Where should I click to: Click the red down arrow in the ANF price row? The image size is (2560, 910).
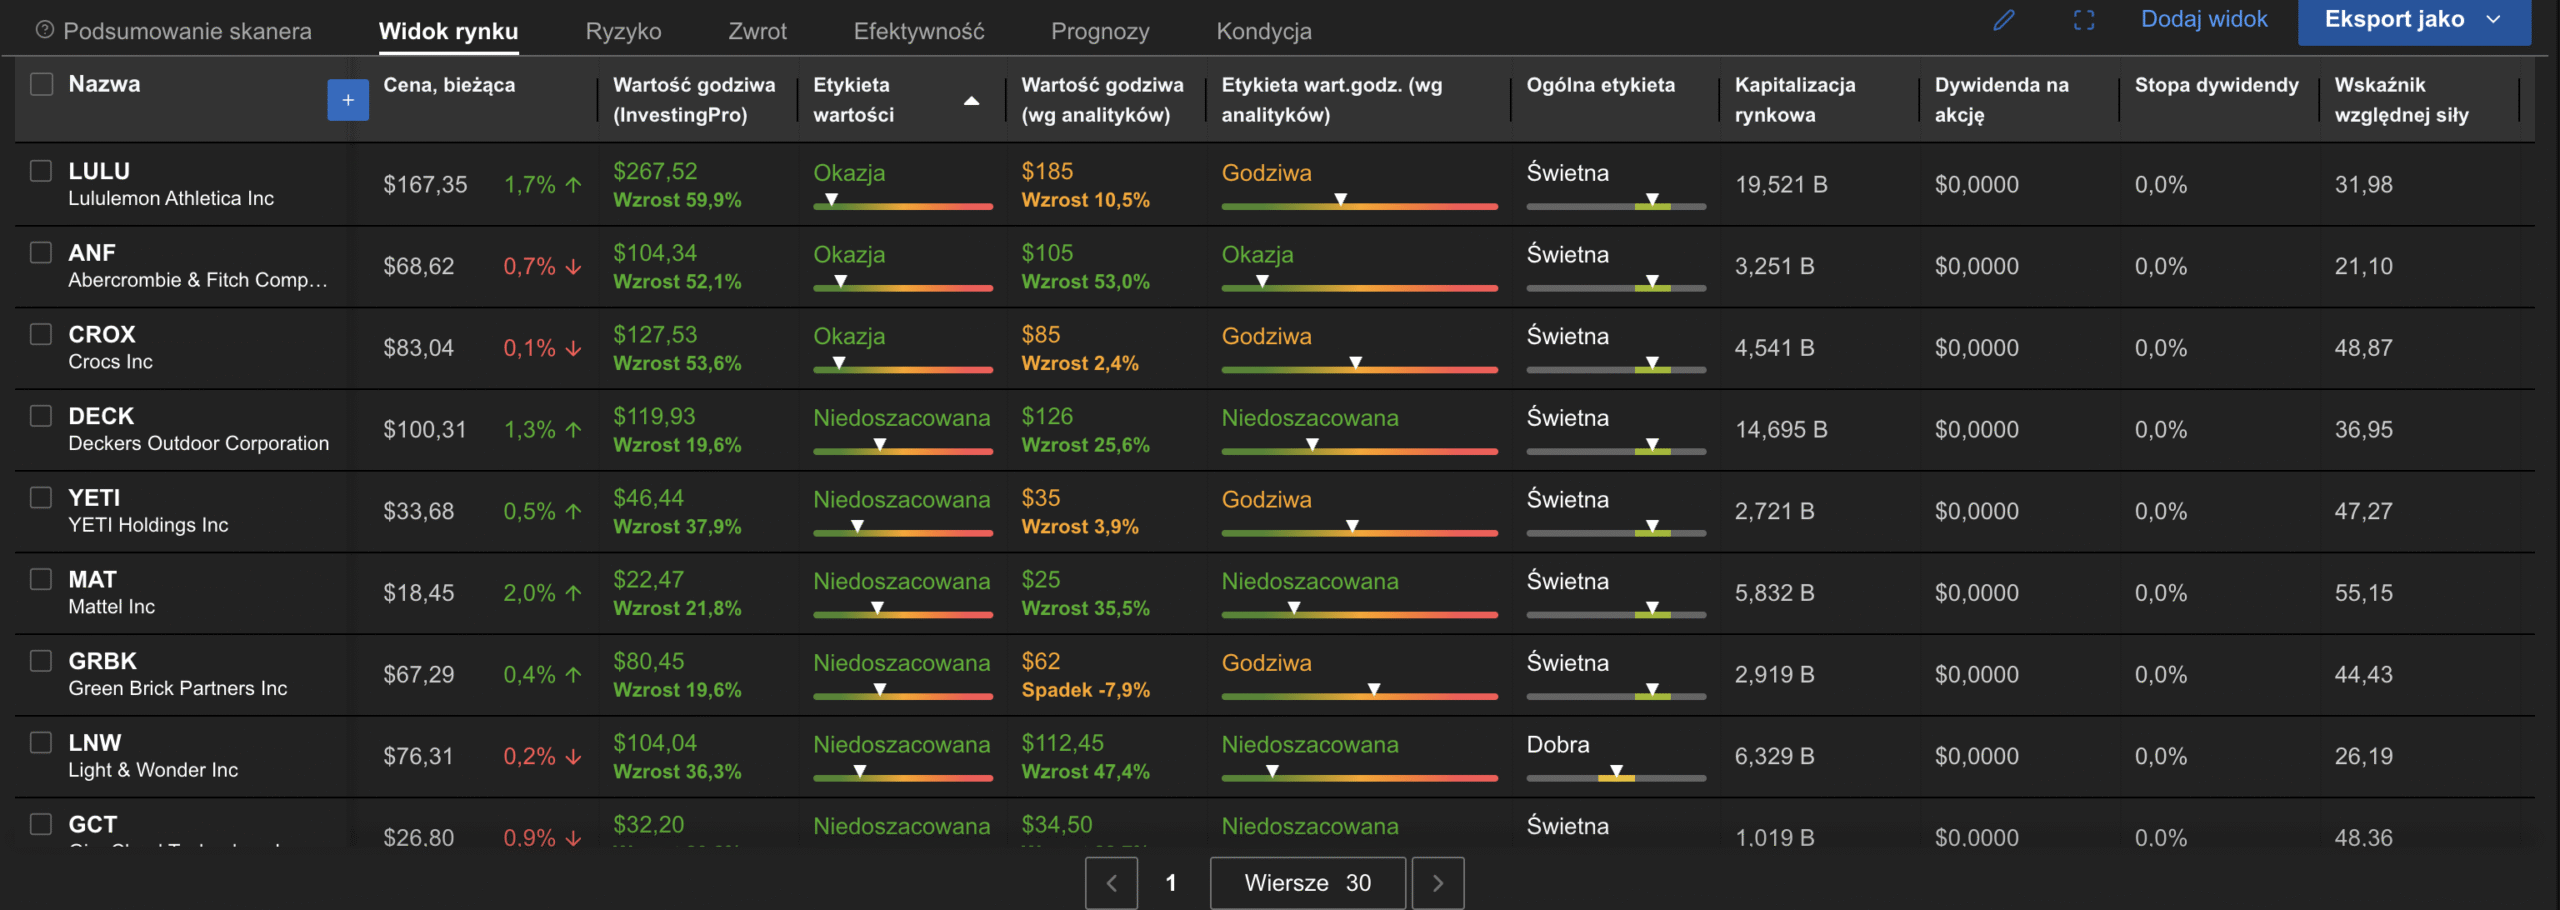(573, 267)
